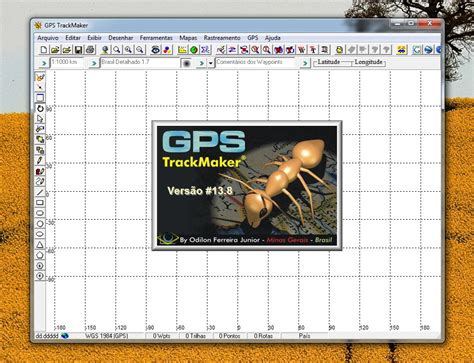Screen dimensions: 474x363
Task: Open the Exibir menu
Action: pos(94,38)
